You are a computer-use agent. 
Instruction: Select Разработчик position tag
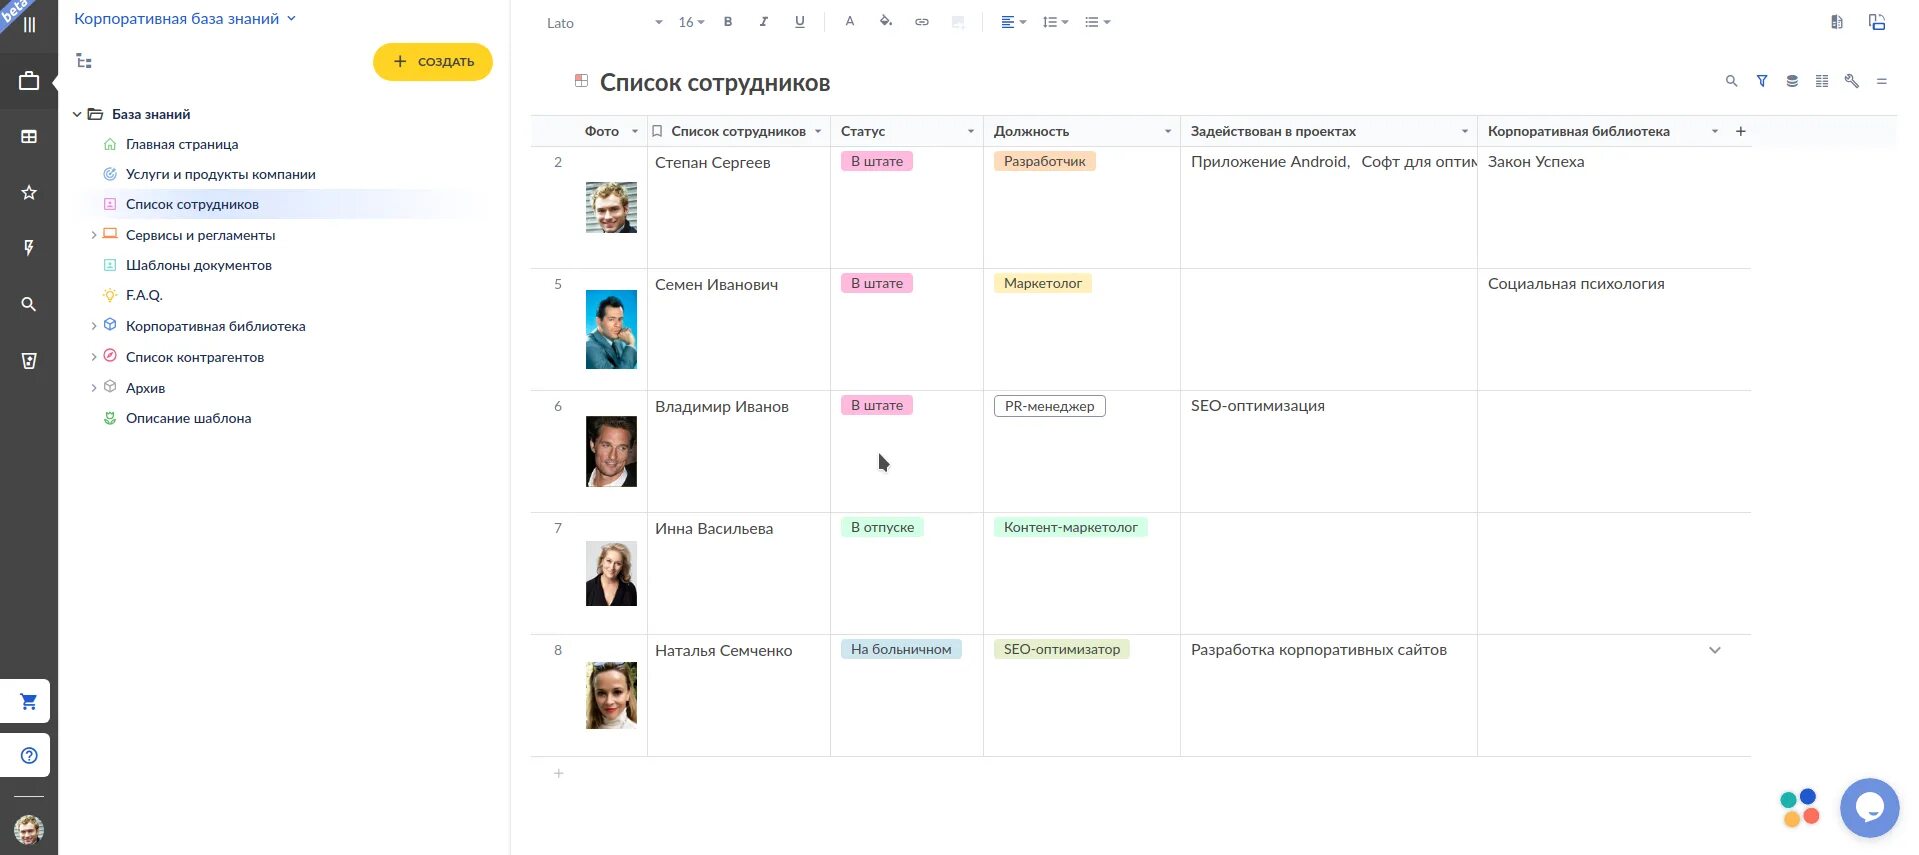[x=1044, y=161]
